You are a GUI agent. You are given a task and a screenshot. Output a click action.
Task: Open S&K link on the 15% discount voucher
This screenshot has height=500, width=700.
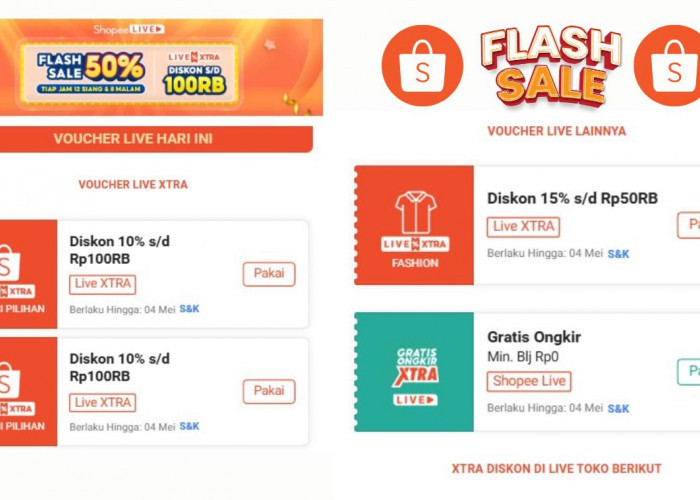click(x=619, y=254)
